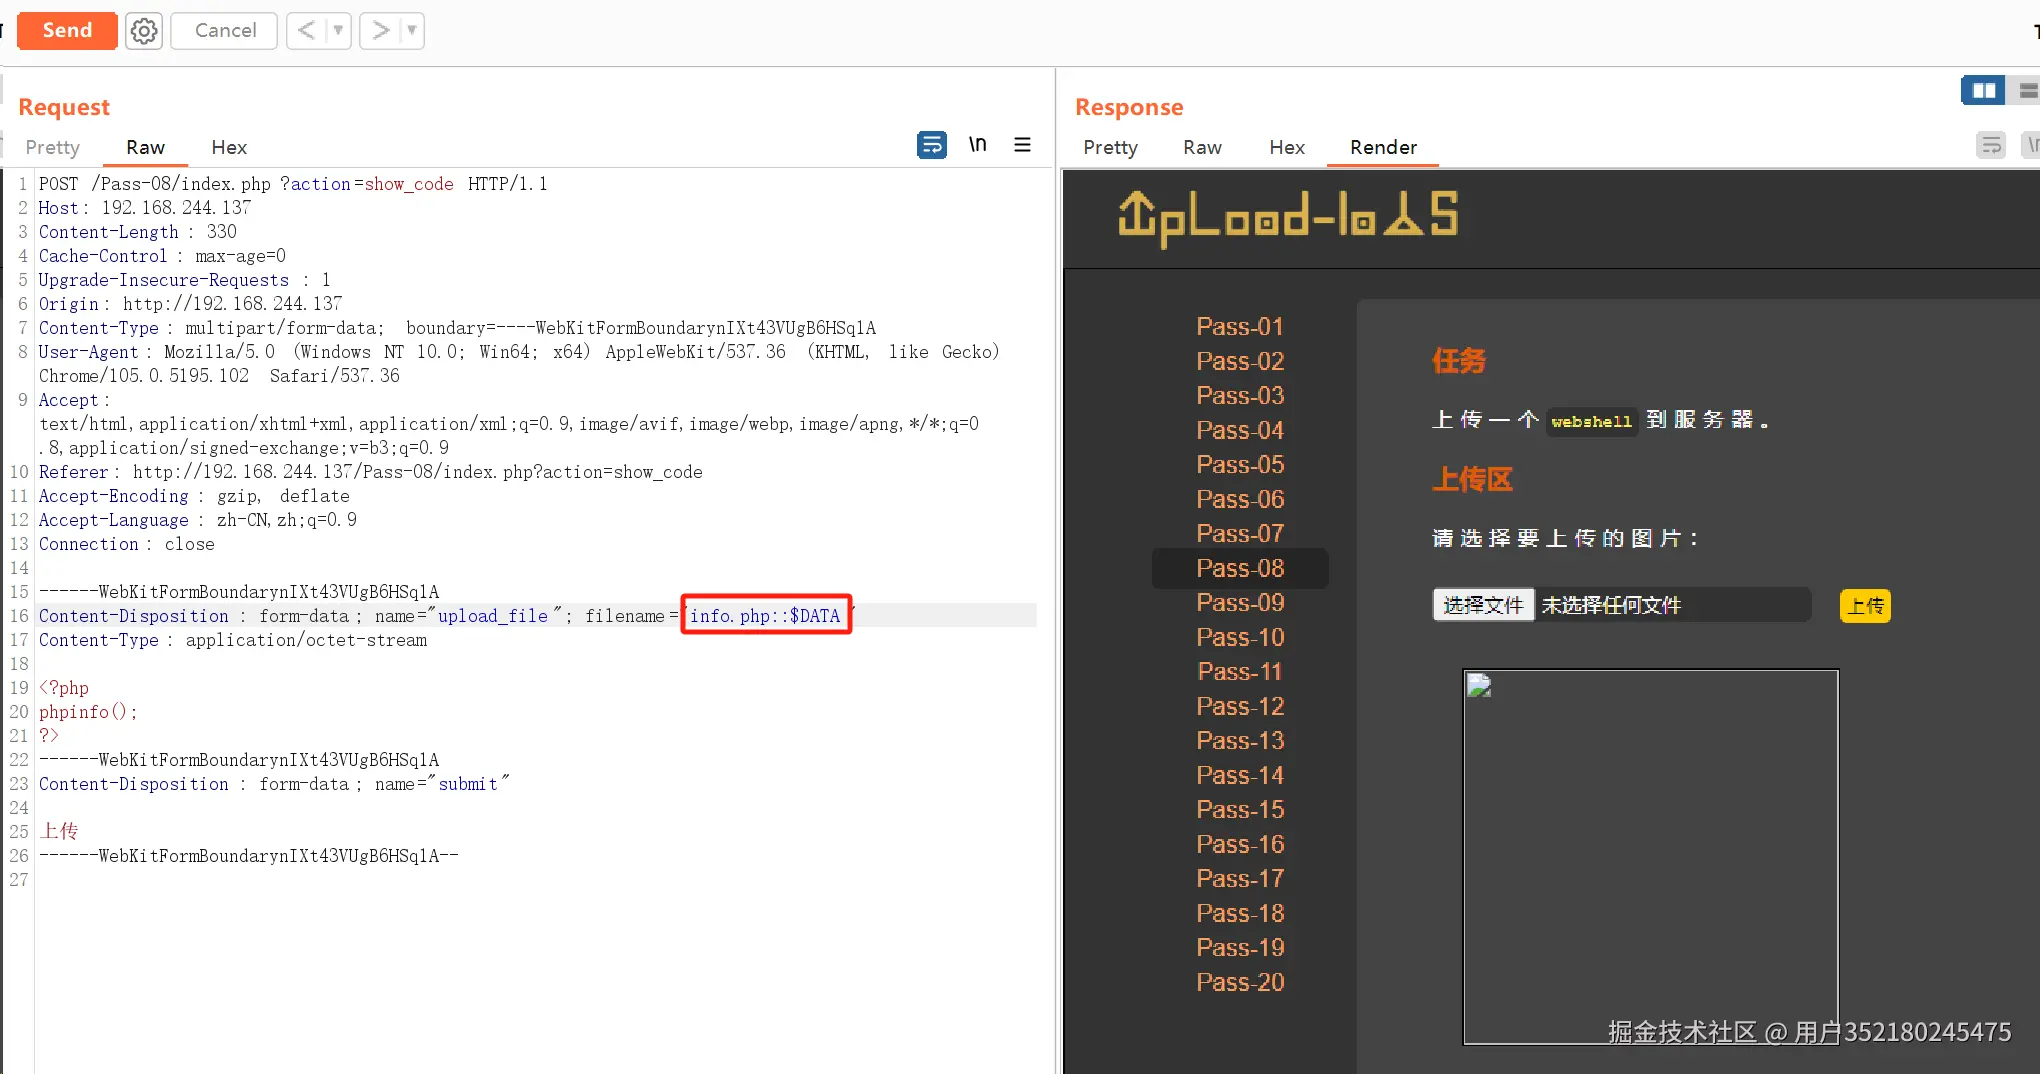The width and height of the screenshot is (2040, 1074).
Task: Click the 选择文件 file chooser button
Action: click(1483, 605)
